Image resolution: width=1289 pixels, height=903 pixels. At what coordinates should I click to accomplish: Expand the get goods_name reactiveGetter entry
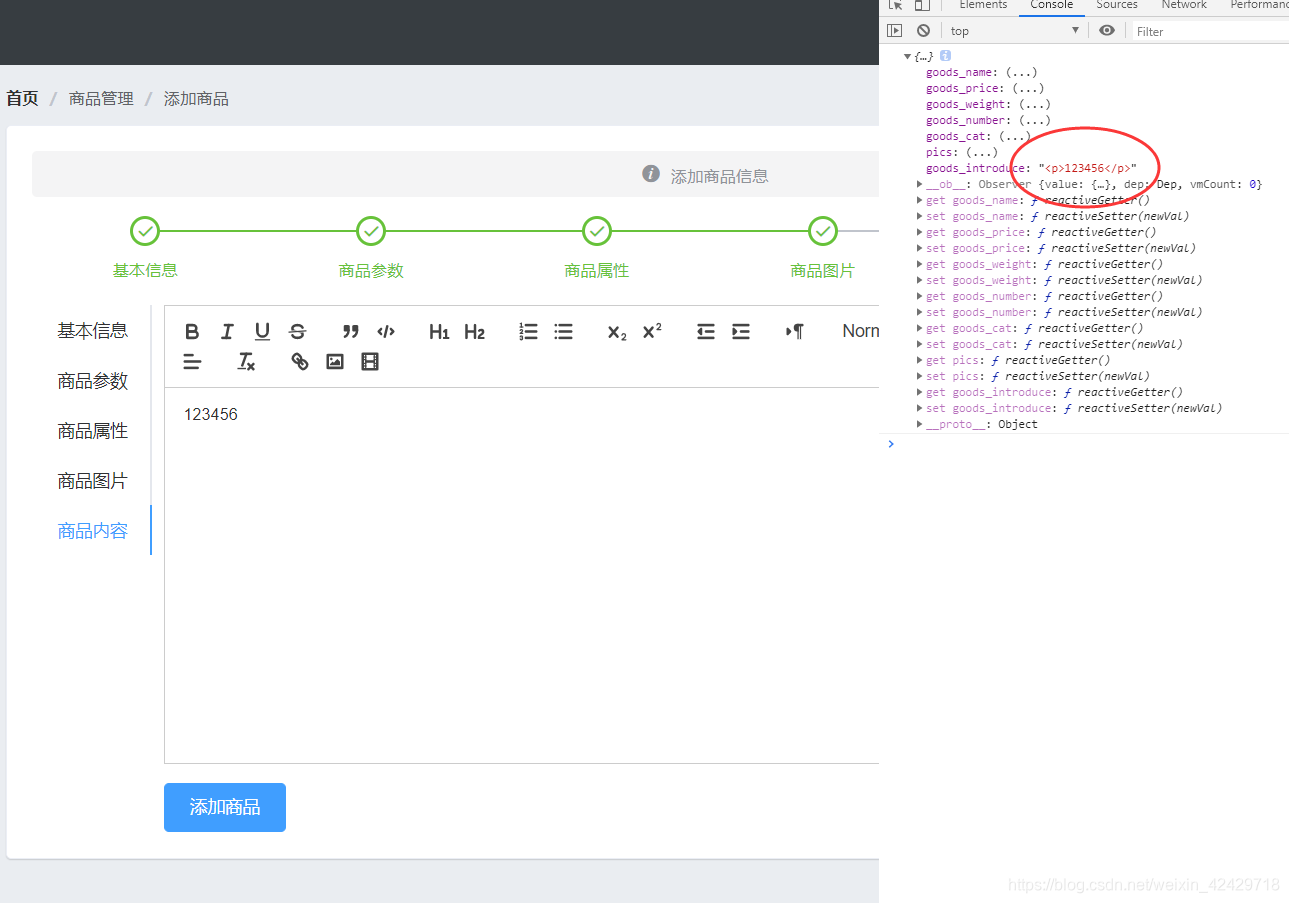(920, 200)
